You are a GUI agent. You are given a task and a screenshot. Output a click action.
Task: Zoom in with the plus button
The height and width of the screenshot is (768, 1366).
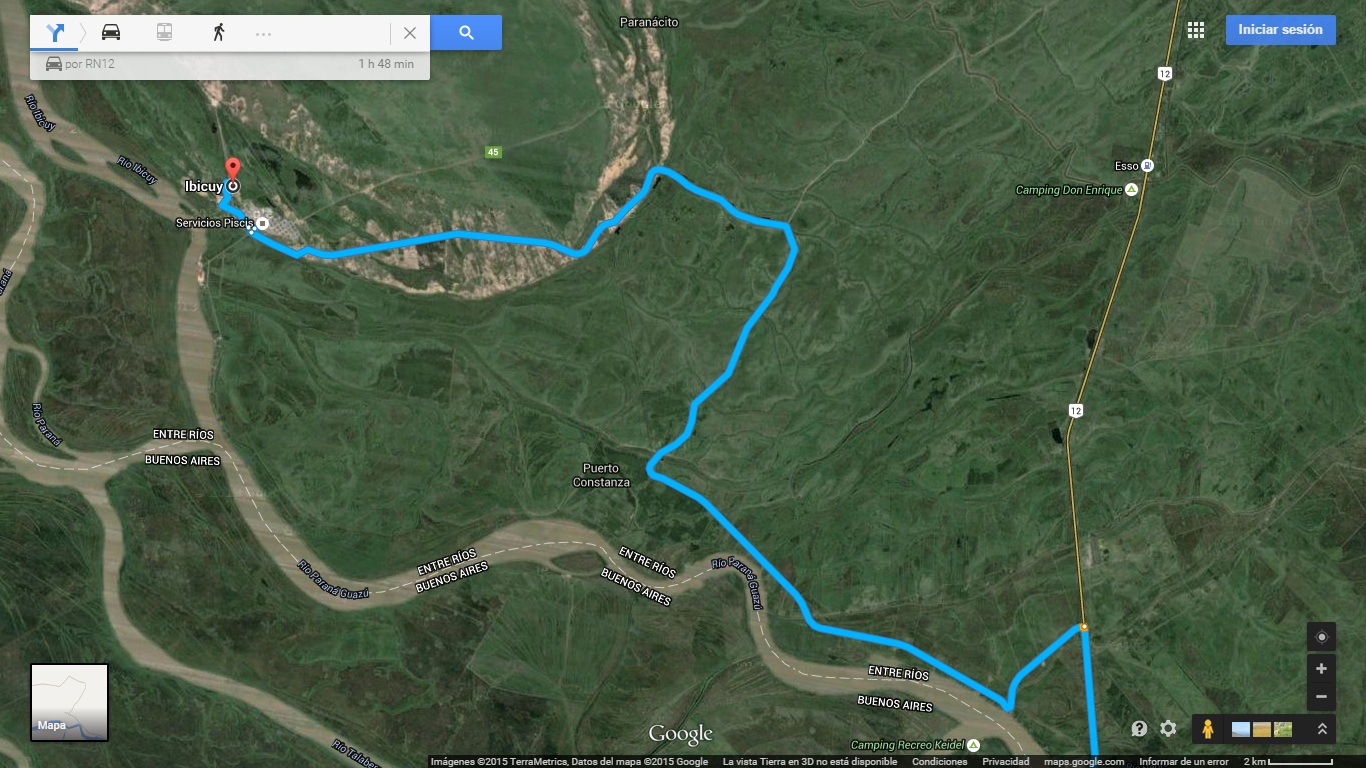coord(1321,669)
